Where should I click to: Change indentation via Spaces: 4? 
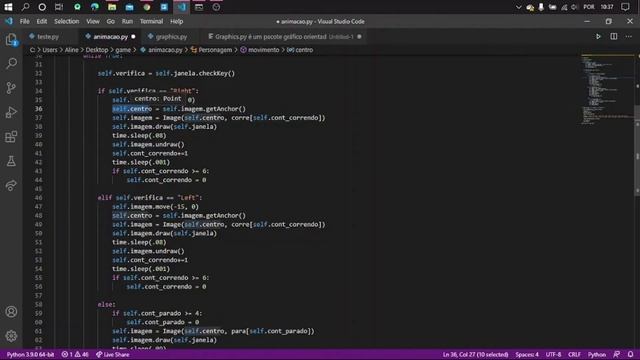tap(527, 354)
